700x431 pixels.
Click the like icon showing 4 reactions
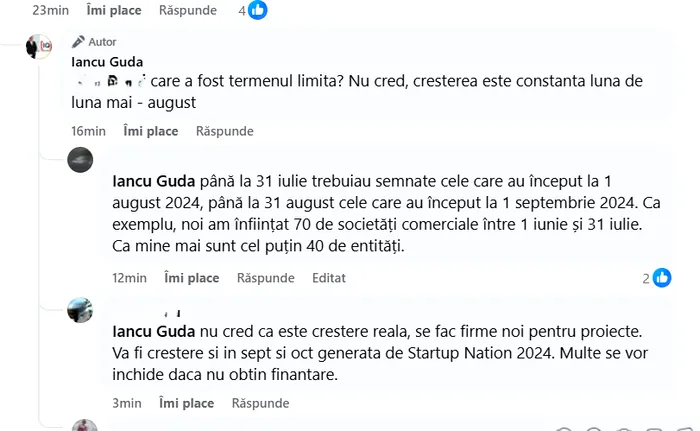point(258,10)
